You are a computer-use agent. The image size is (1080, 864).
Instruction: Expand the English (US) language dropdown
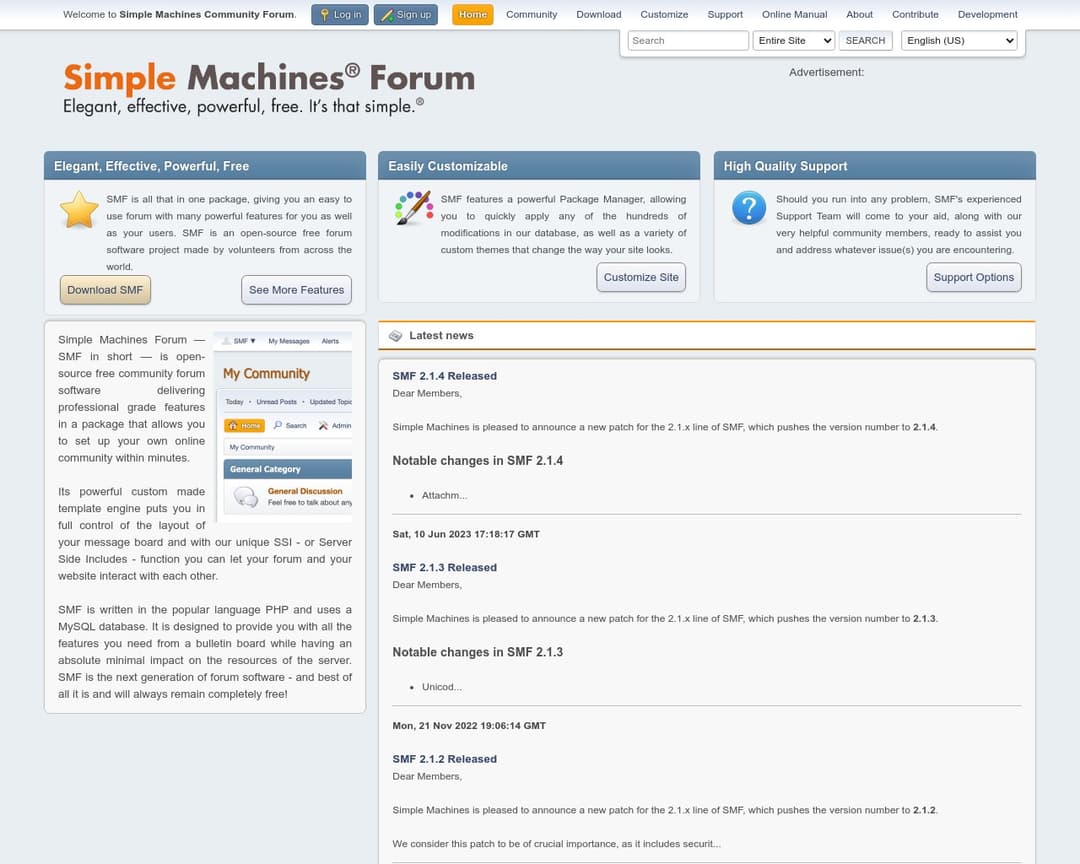coord(959,41)
